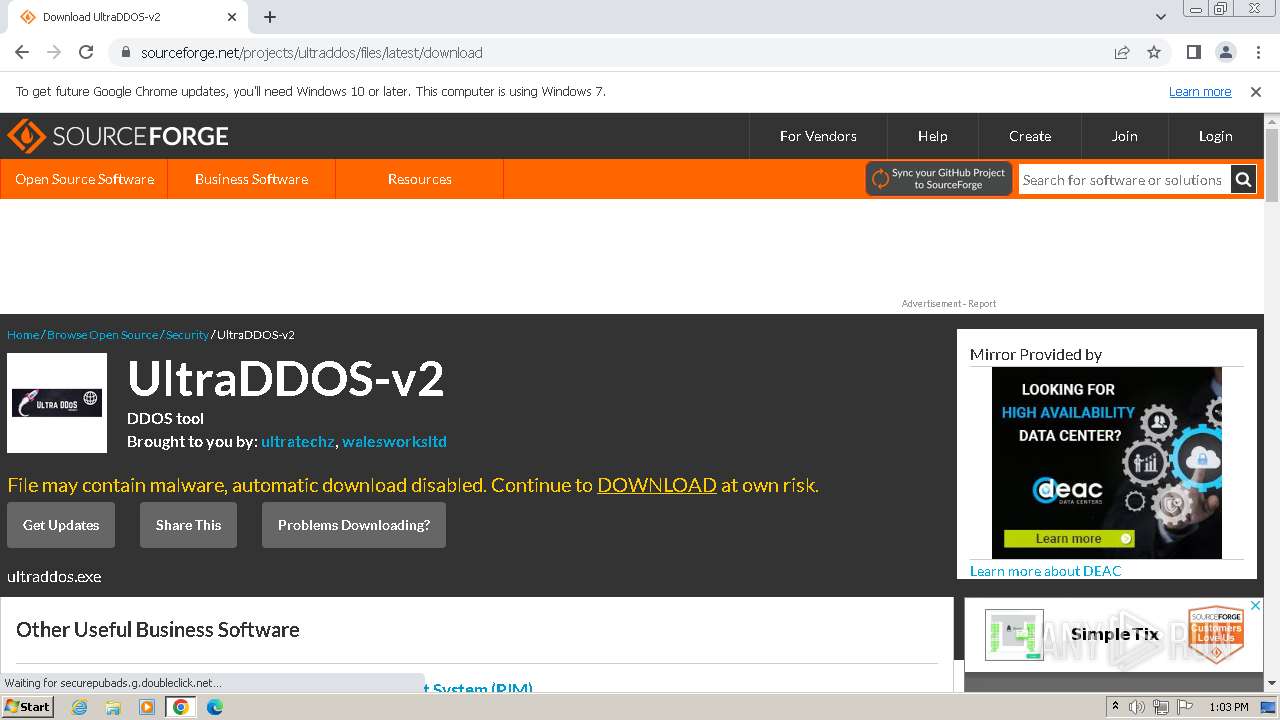Bookmark this page with the star icon
Screen dimensions: 1280x720
[1154, 52]
